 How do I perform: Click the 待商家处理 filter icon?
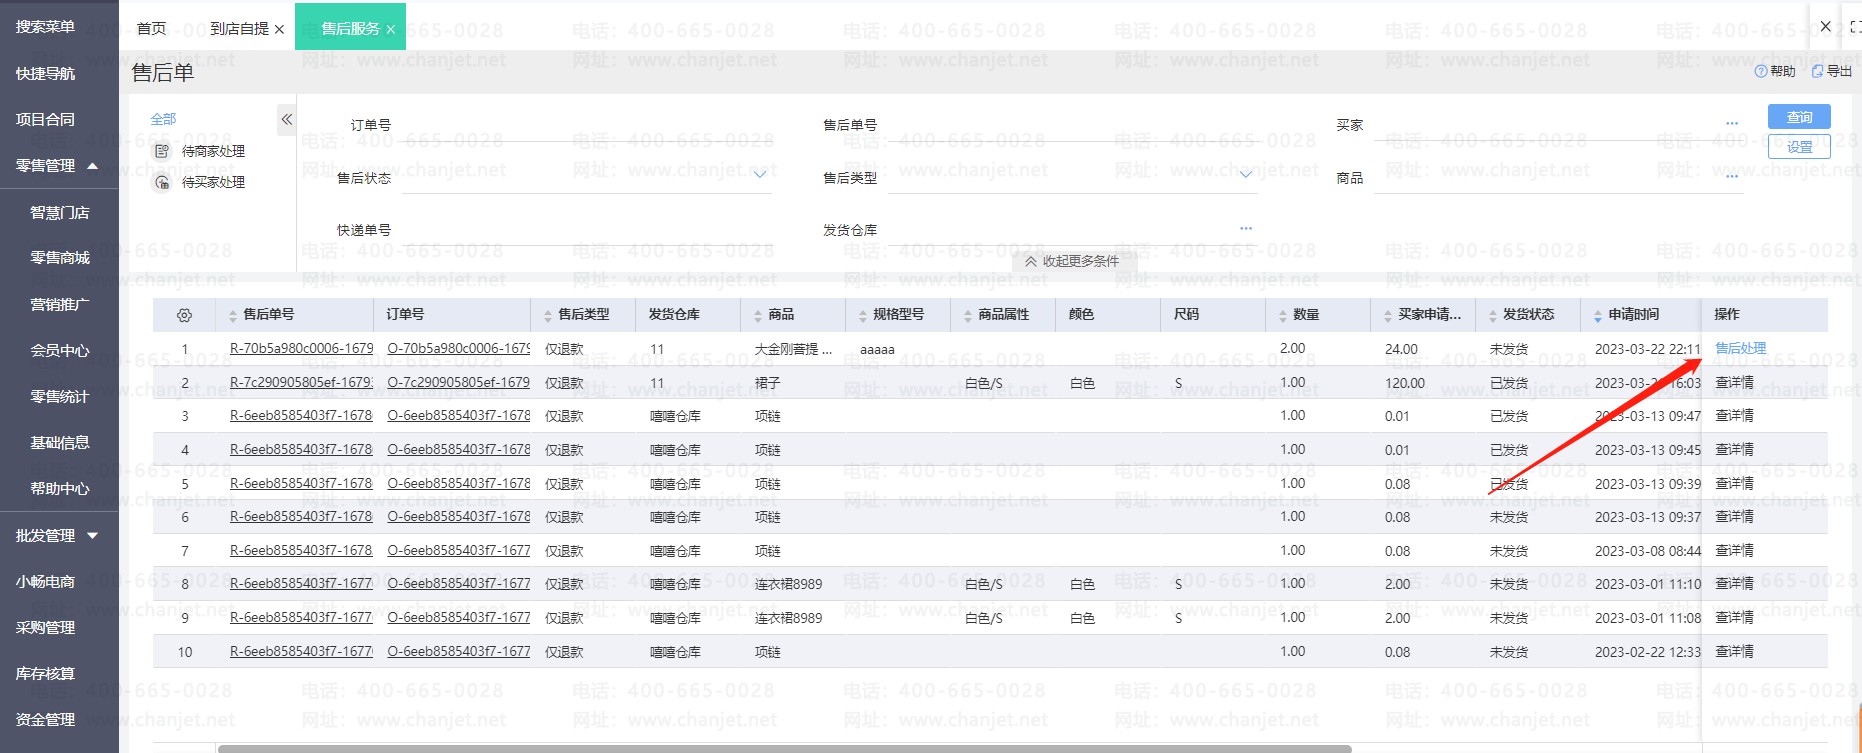coord(162,151)
